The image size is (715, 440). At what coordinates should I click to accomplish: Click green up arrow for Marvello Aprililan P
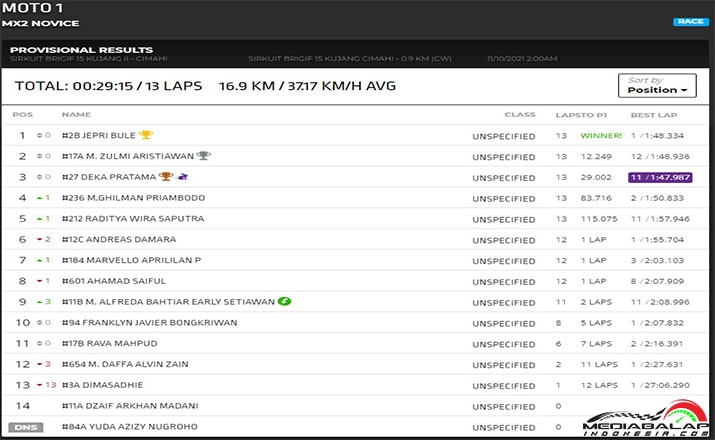click(40, 260)
